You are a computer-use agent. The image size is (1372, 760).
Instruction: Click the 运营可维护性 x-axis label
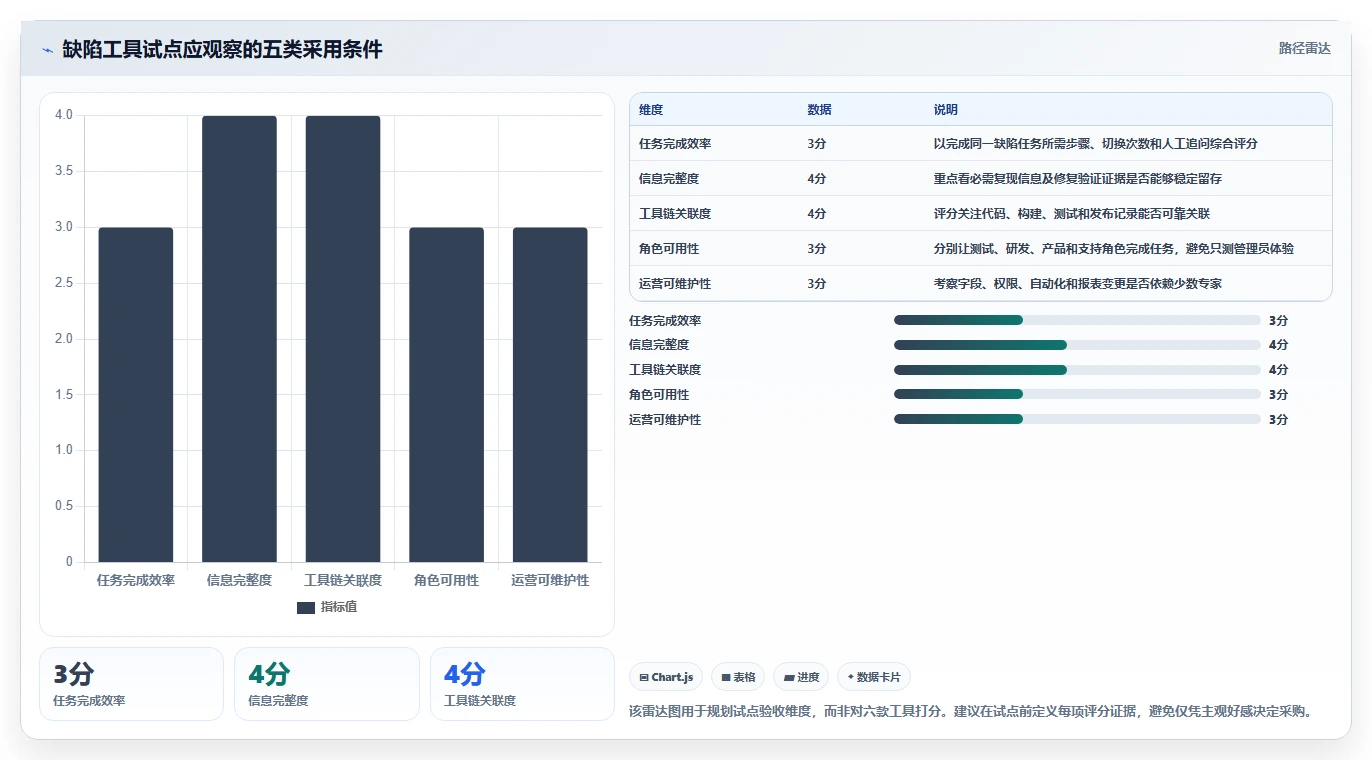[x=550, y=580]
